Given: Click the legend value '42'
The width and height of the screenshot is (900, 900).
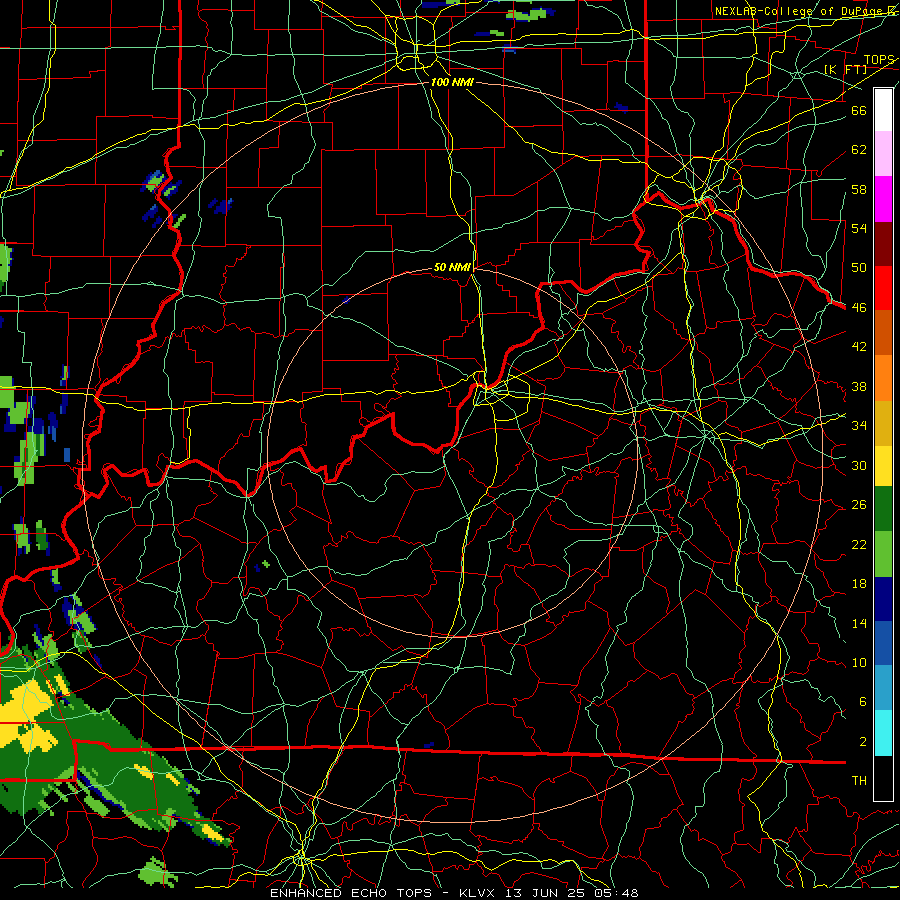Looking at the screenshot, I should point(859,346).
